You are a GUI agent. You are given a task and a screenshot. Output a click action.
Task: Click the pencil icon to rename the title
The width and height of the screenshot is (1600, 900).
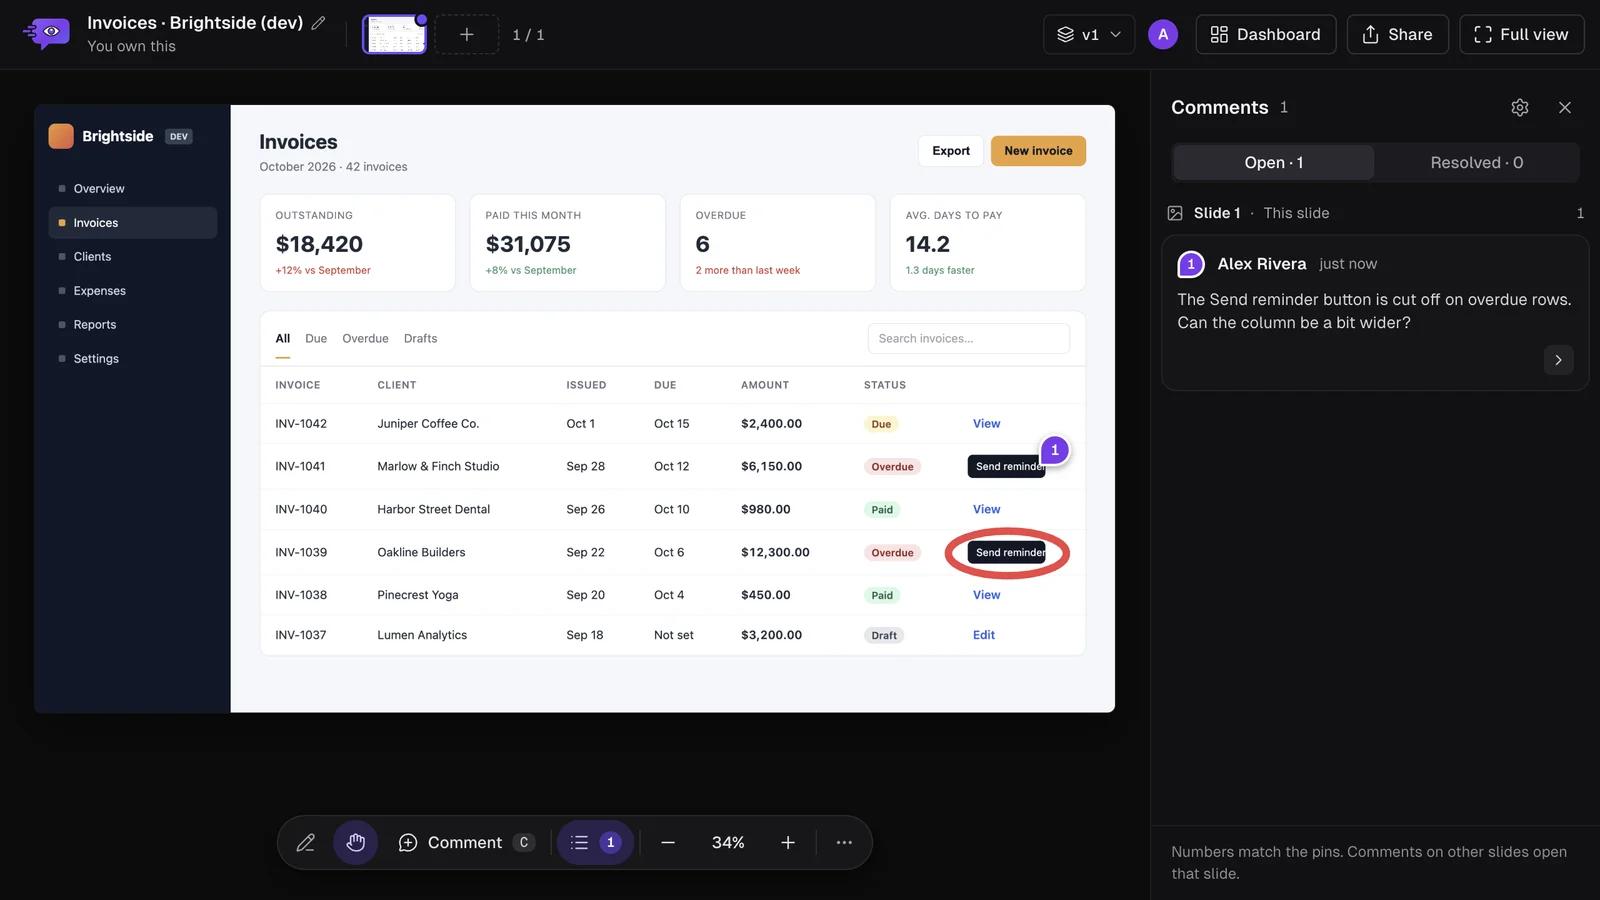point(318,22)
